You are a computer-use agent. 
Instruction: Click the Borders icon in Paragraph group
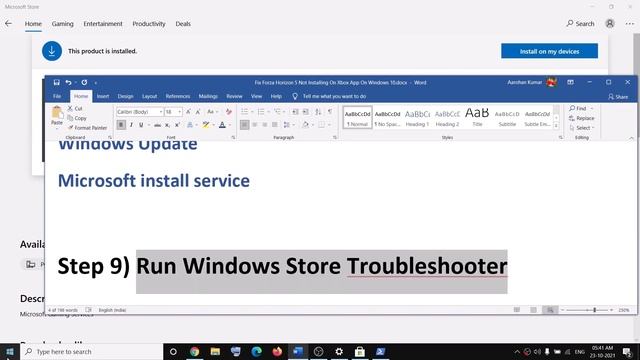[x=322, y=125]
